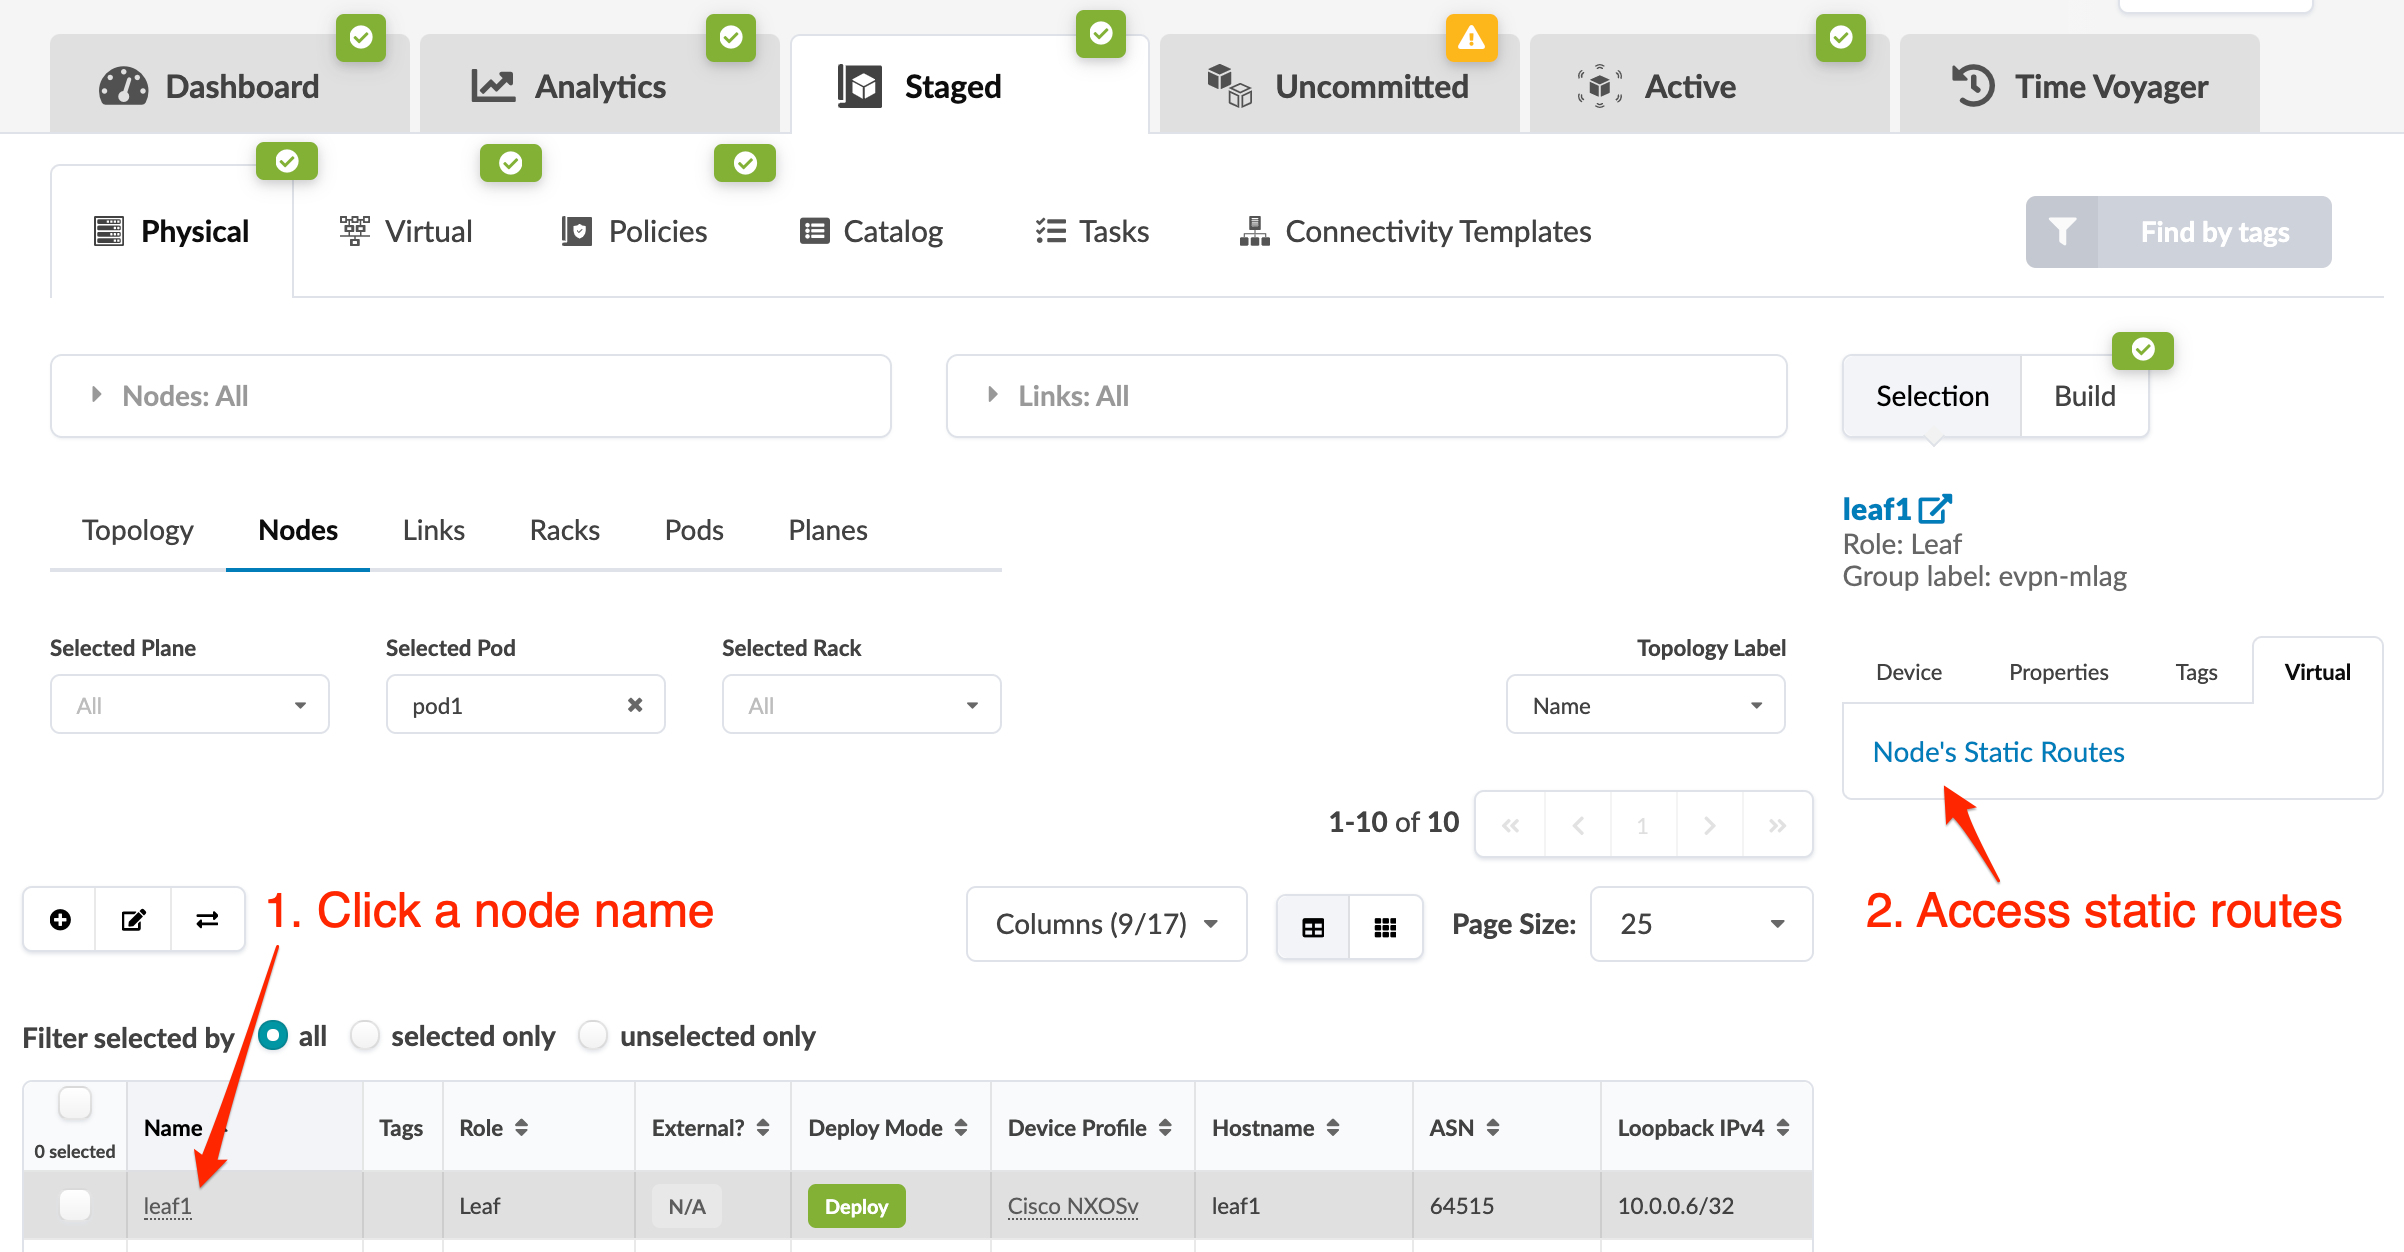Image resolution: width=2404 pixels, height=1252 pixels.
Task: Open Node's Static Routes link
Action: point(1998,752)
